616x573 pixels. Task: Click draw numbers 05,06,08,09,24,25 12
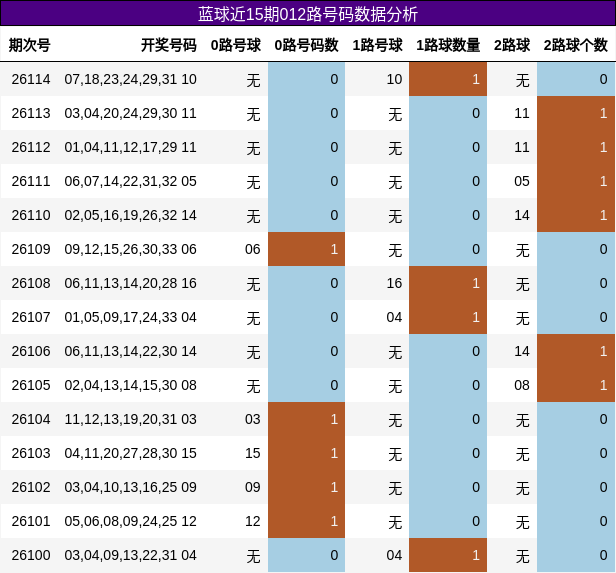pos(130,521)
